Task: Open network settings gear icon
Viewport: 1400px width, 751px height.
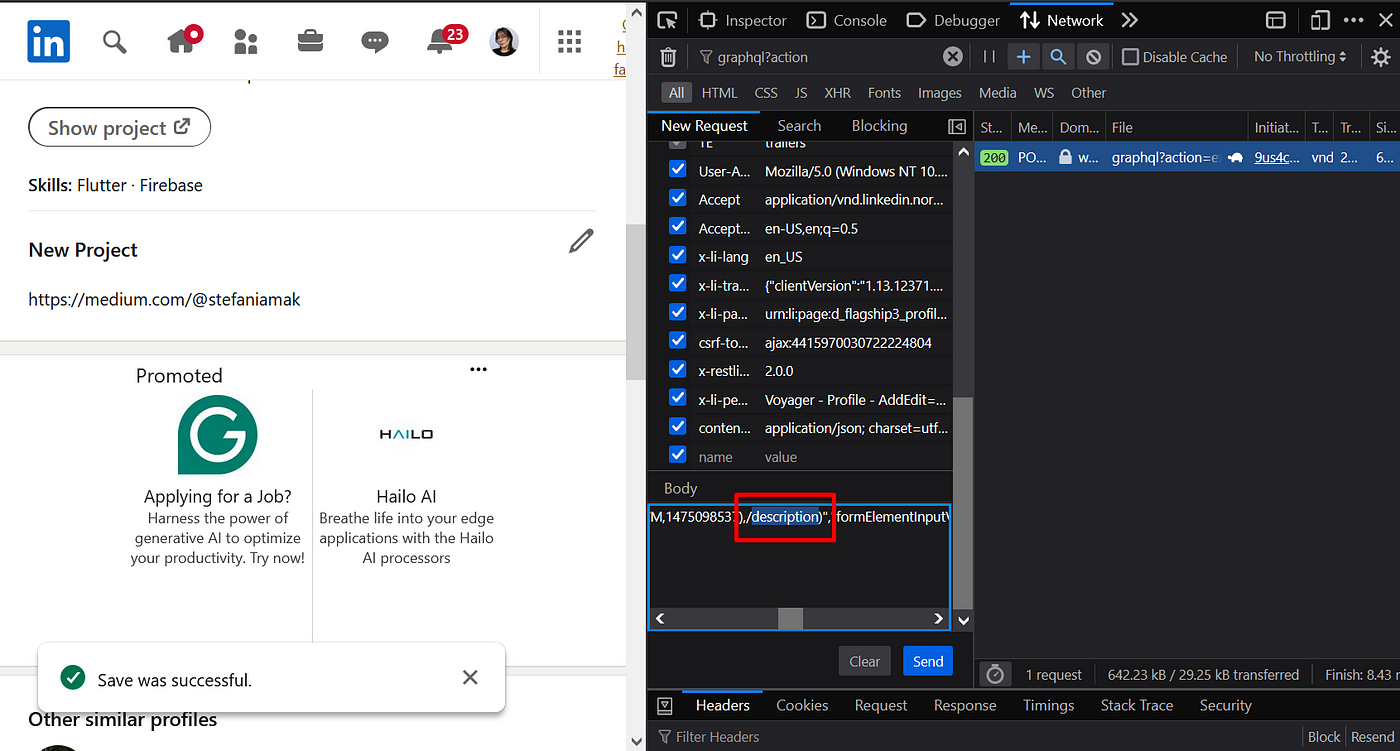Action: point(1380,57)
